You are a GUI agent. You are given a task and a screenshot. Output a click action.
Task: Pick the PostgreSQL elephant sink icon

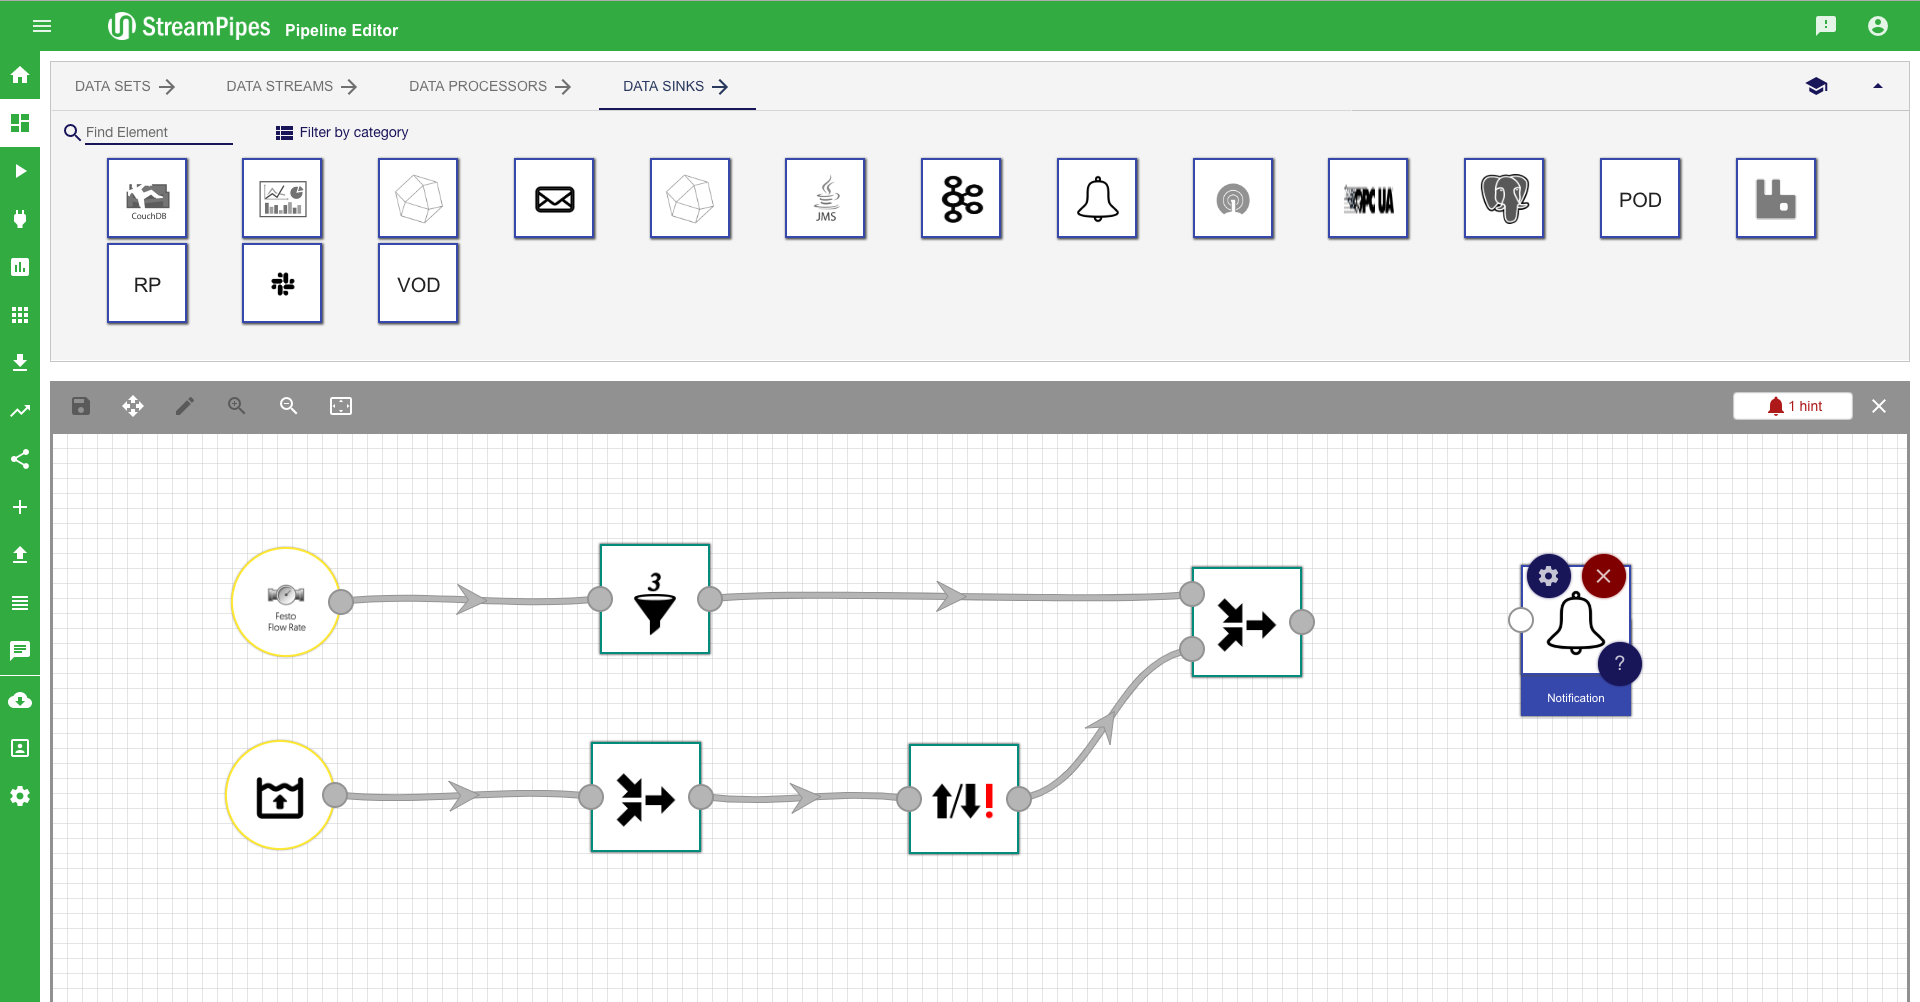click(x=1504, y=198)
